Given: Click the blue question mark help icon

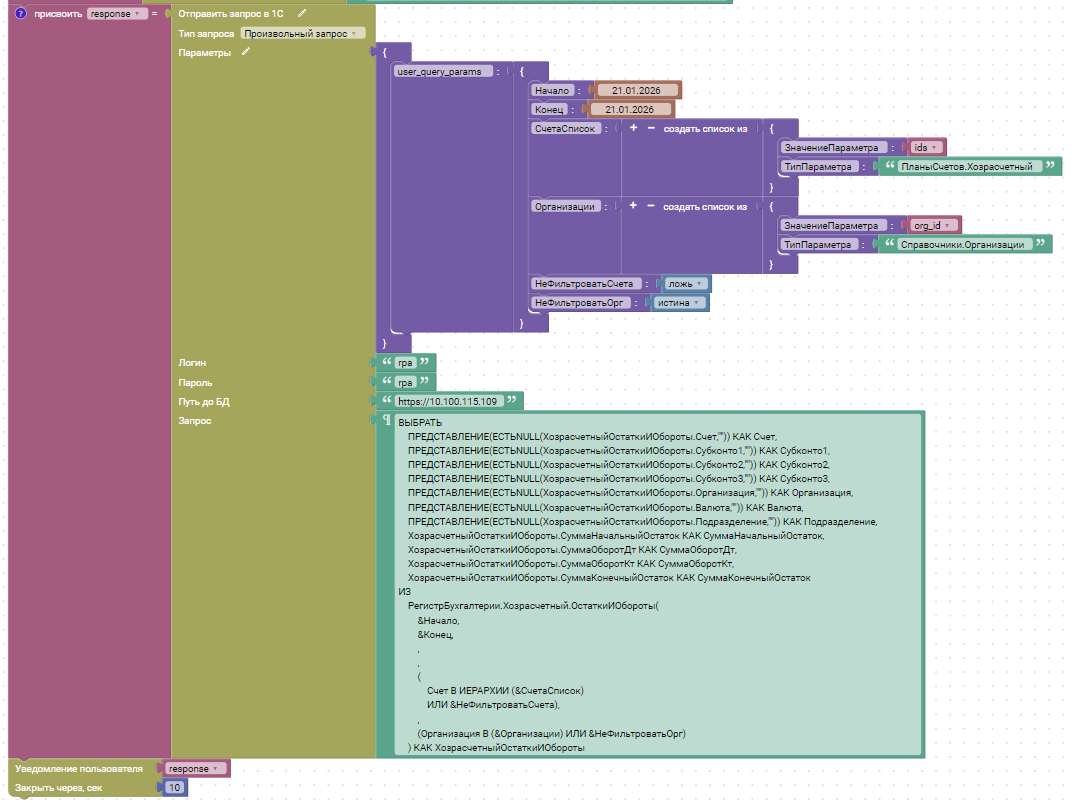Looking at the screenshot, I should tap(20, 14).
